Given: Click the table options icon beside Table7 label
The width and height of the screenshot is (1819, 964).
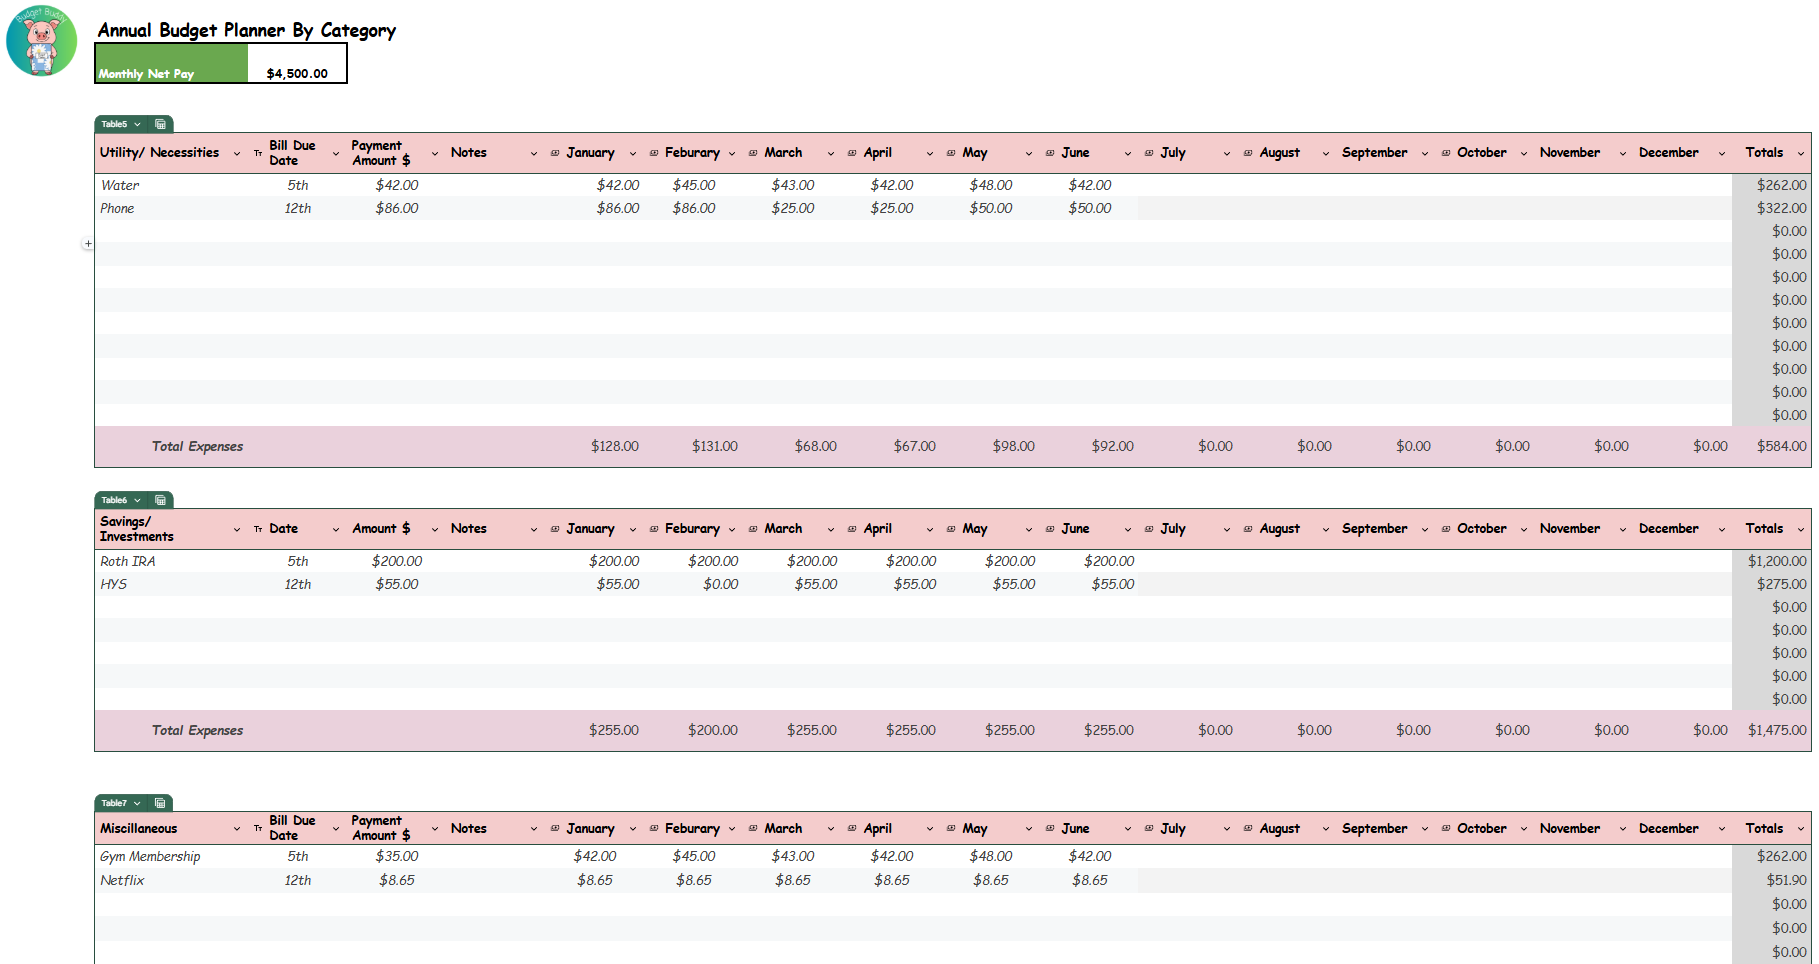Looking at the screenshot, I should 161,803.
